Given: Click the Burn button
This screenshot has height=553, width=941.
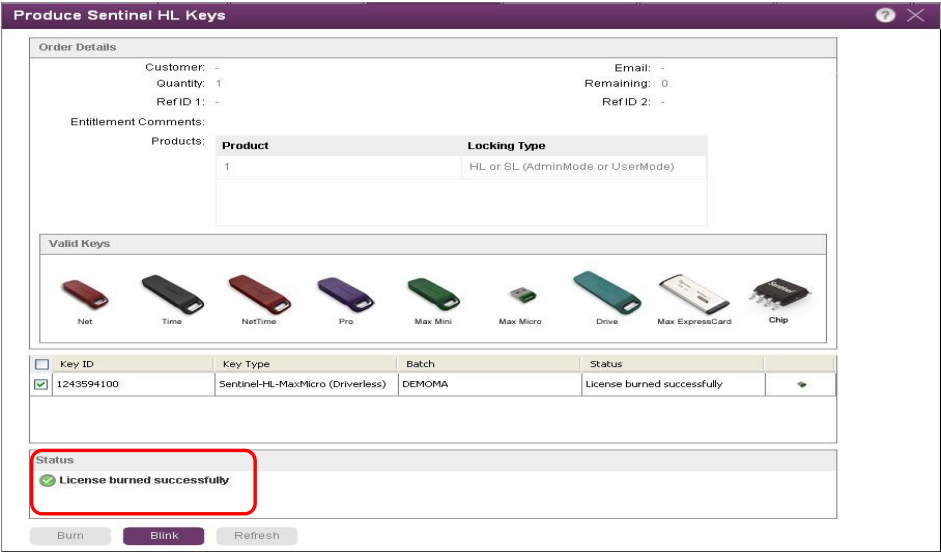Looking at the screenshot, I should coord(70,535).
